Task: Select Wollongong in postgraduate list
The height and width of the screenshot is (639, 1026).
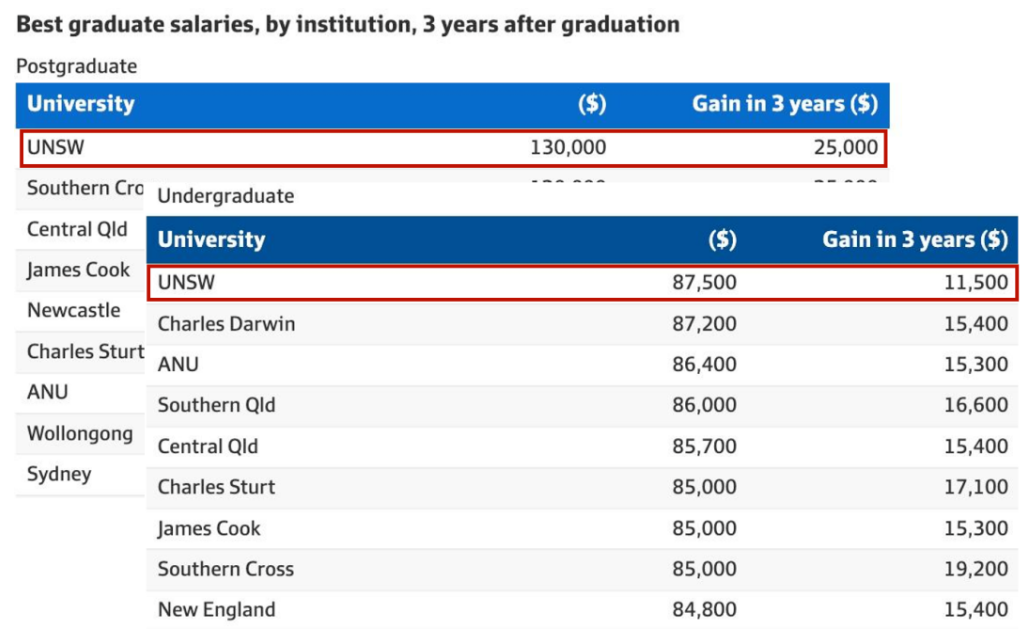Action: click(x=80, y=434)
